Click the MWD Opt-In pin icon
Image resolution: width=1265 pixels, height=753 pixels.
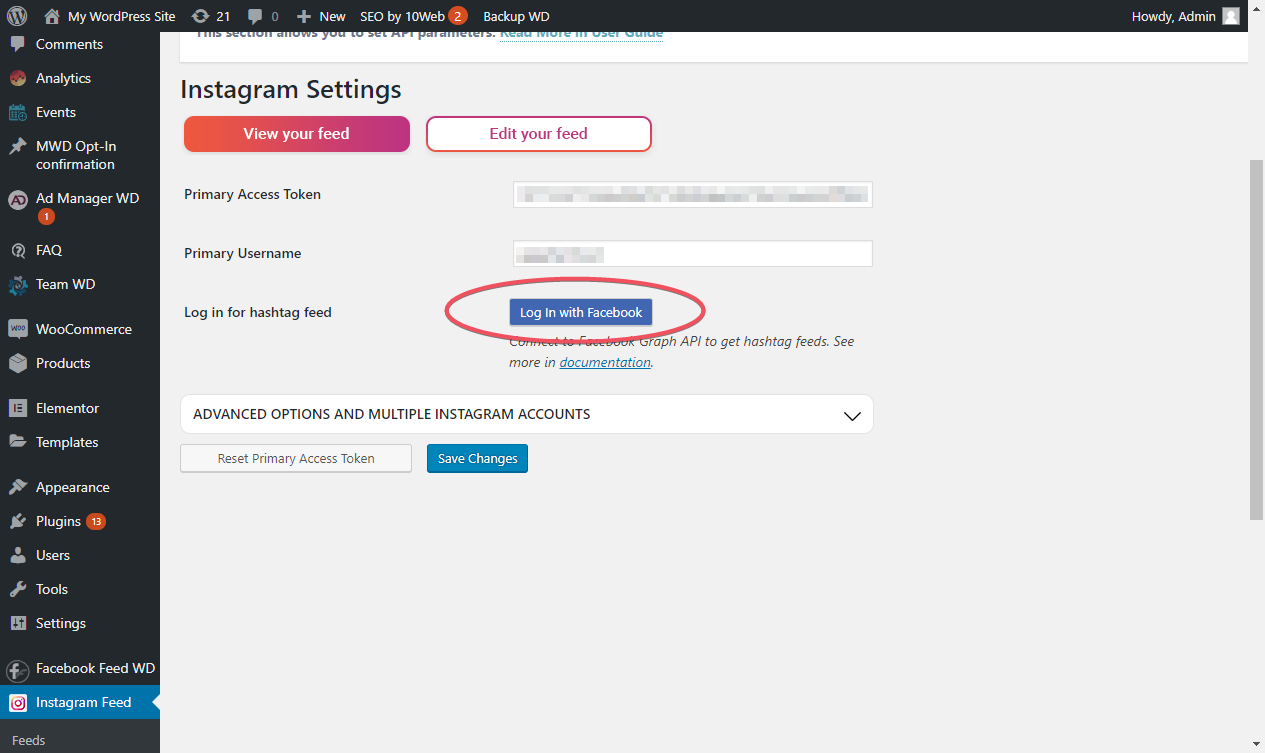pyautogui.click(x=17, y=146)
